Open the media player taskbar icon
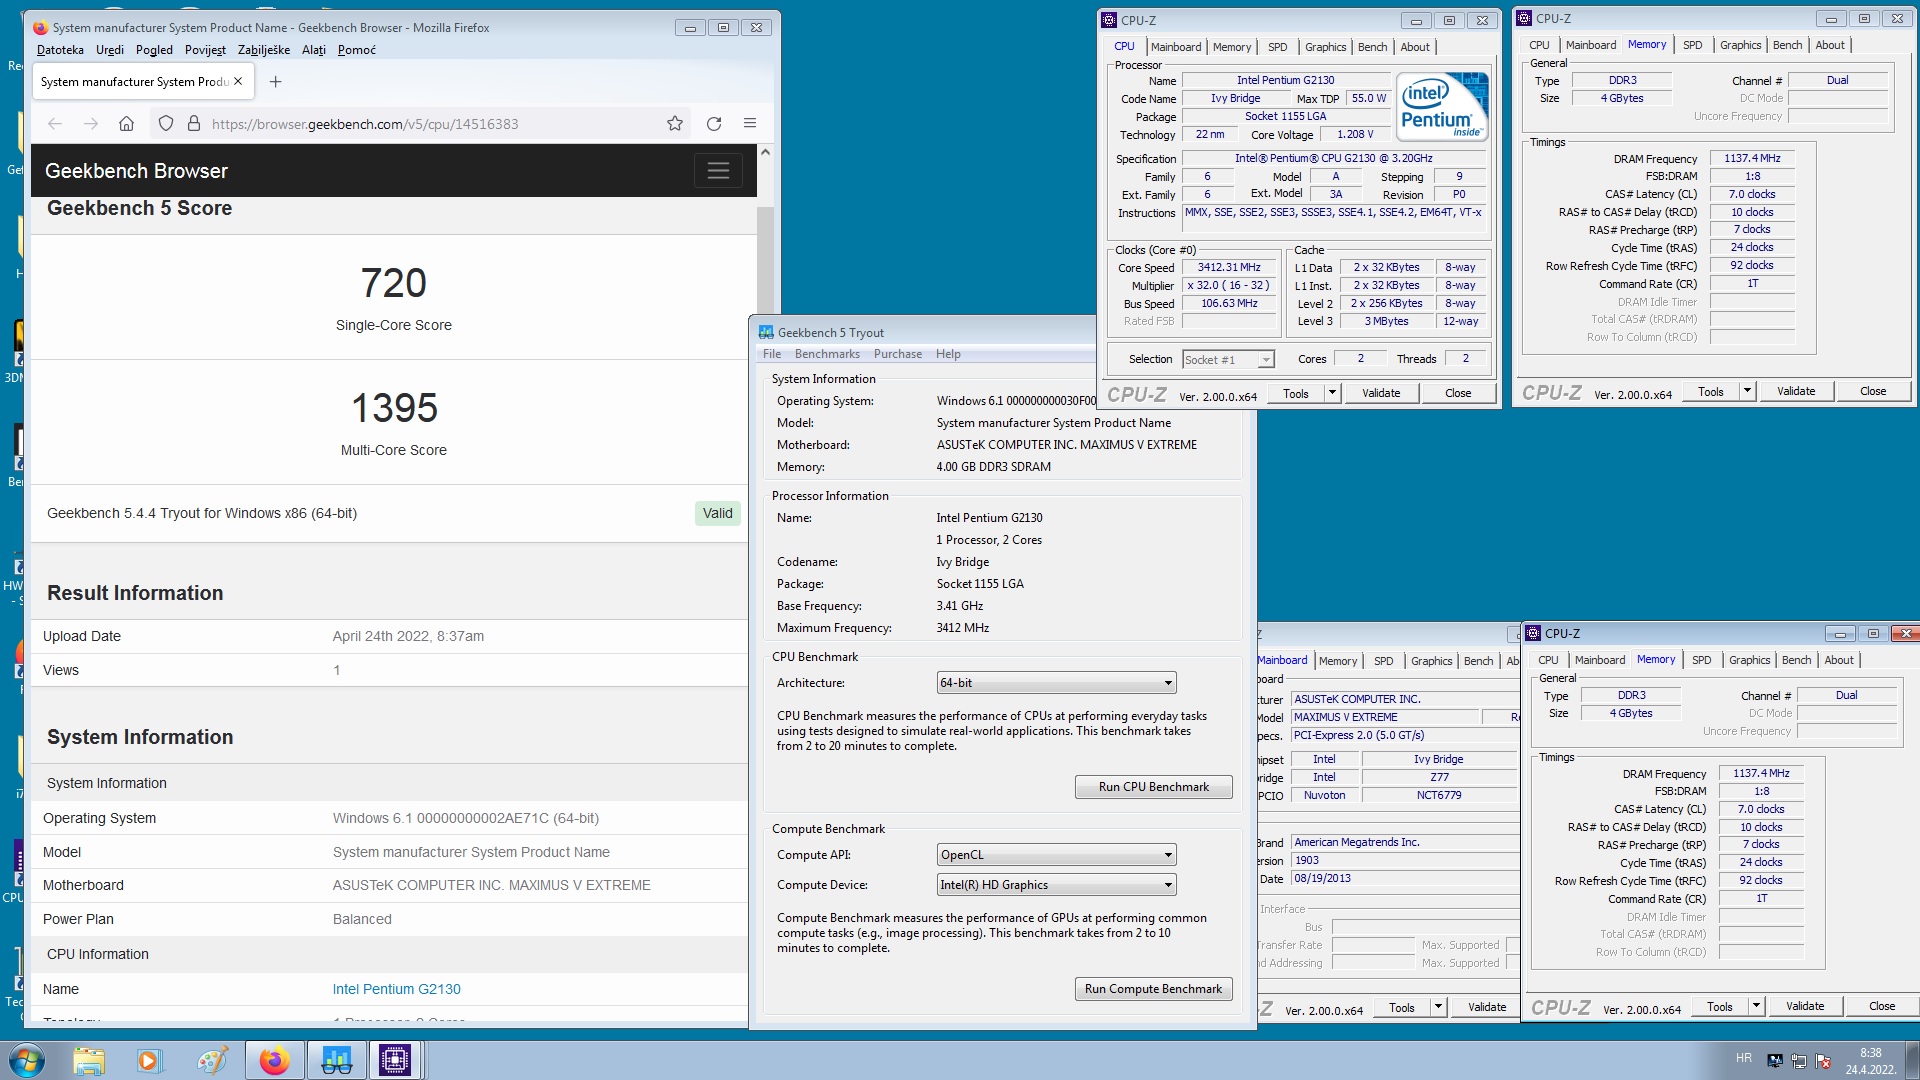Screen dimensions: 1920x1080 149,1060
